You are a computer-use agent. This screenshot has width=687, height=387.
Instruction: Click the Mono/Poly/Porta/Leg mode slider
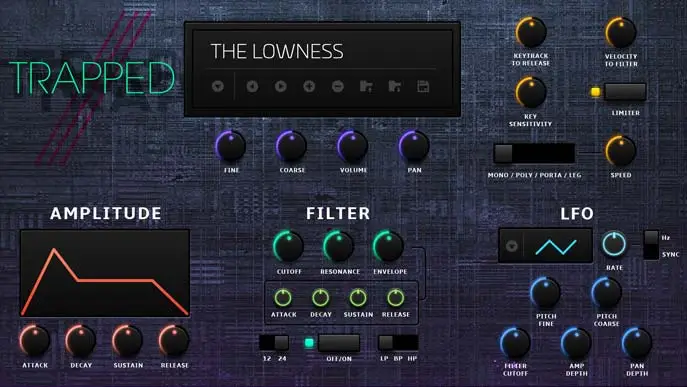pyautogui.click(x=534, y=153)
